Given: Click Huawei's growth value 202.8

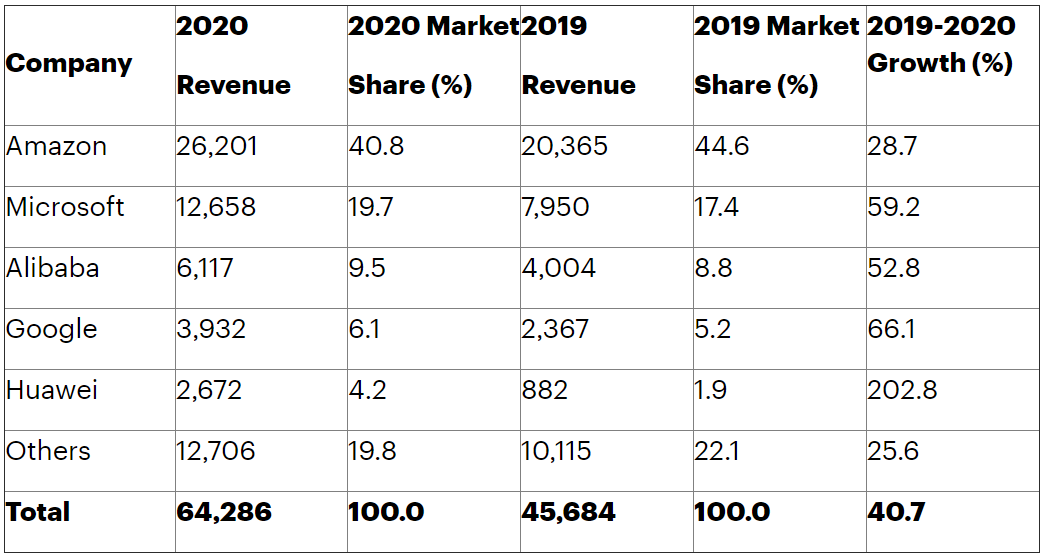Looking at the screenshot, I should [x=902, y=390].
